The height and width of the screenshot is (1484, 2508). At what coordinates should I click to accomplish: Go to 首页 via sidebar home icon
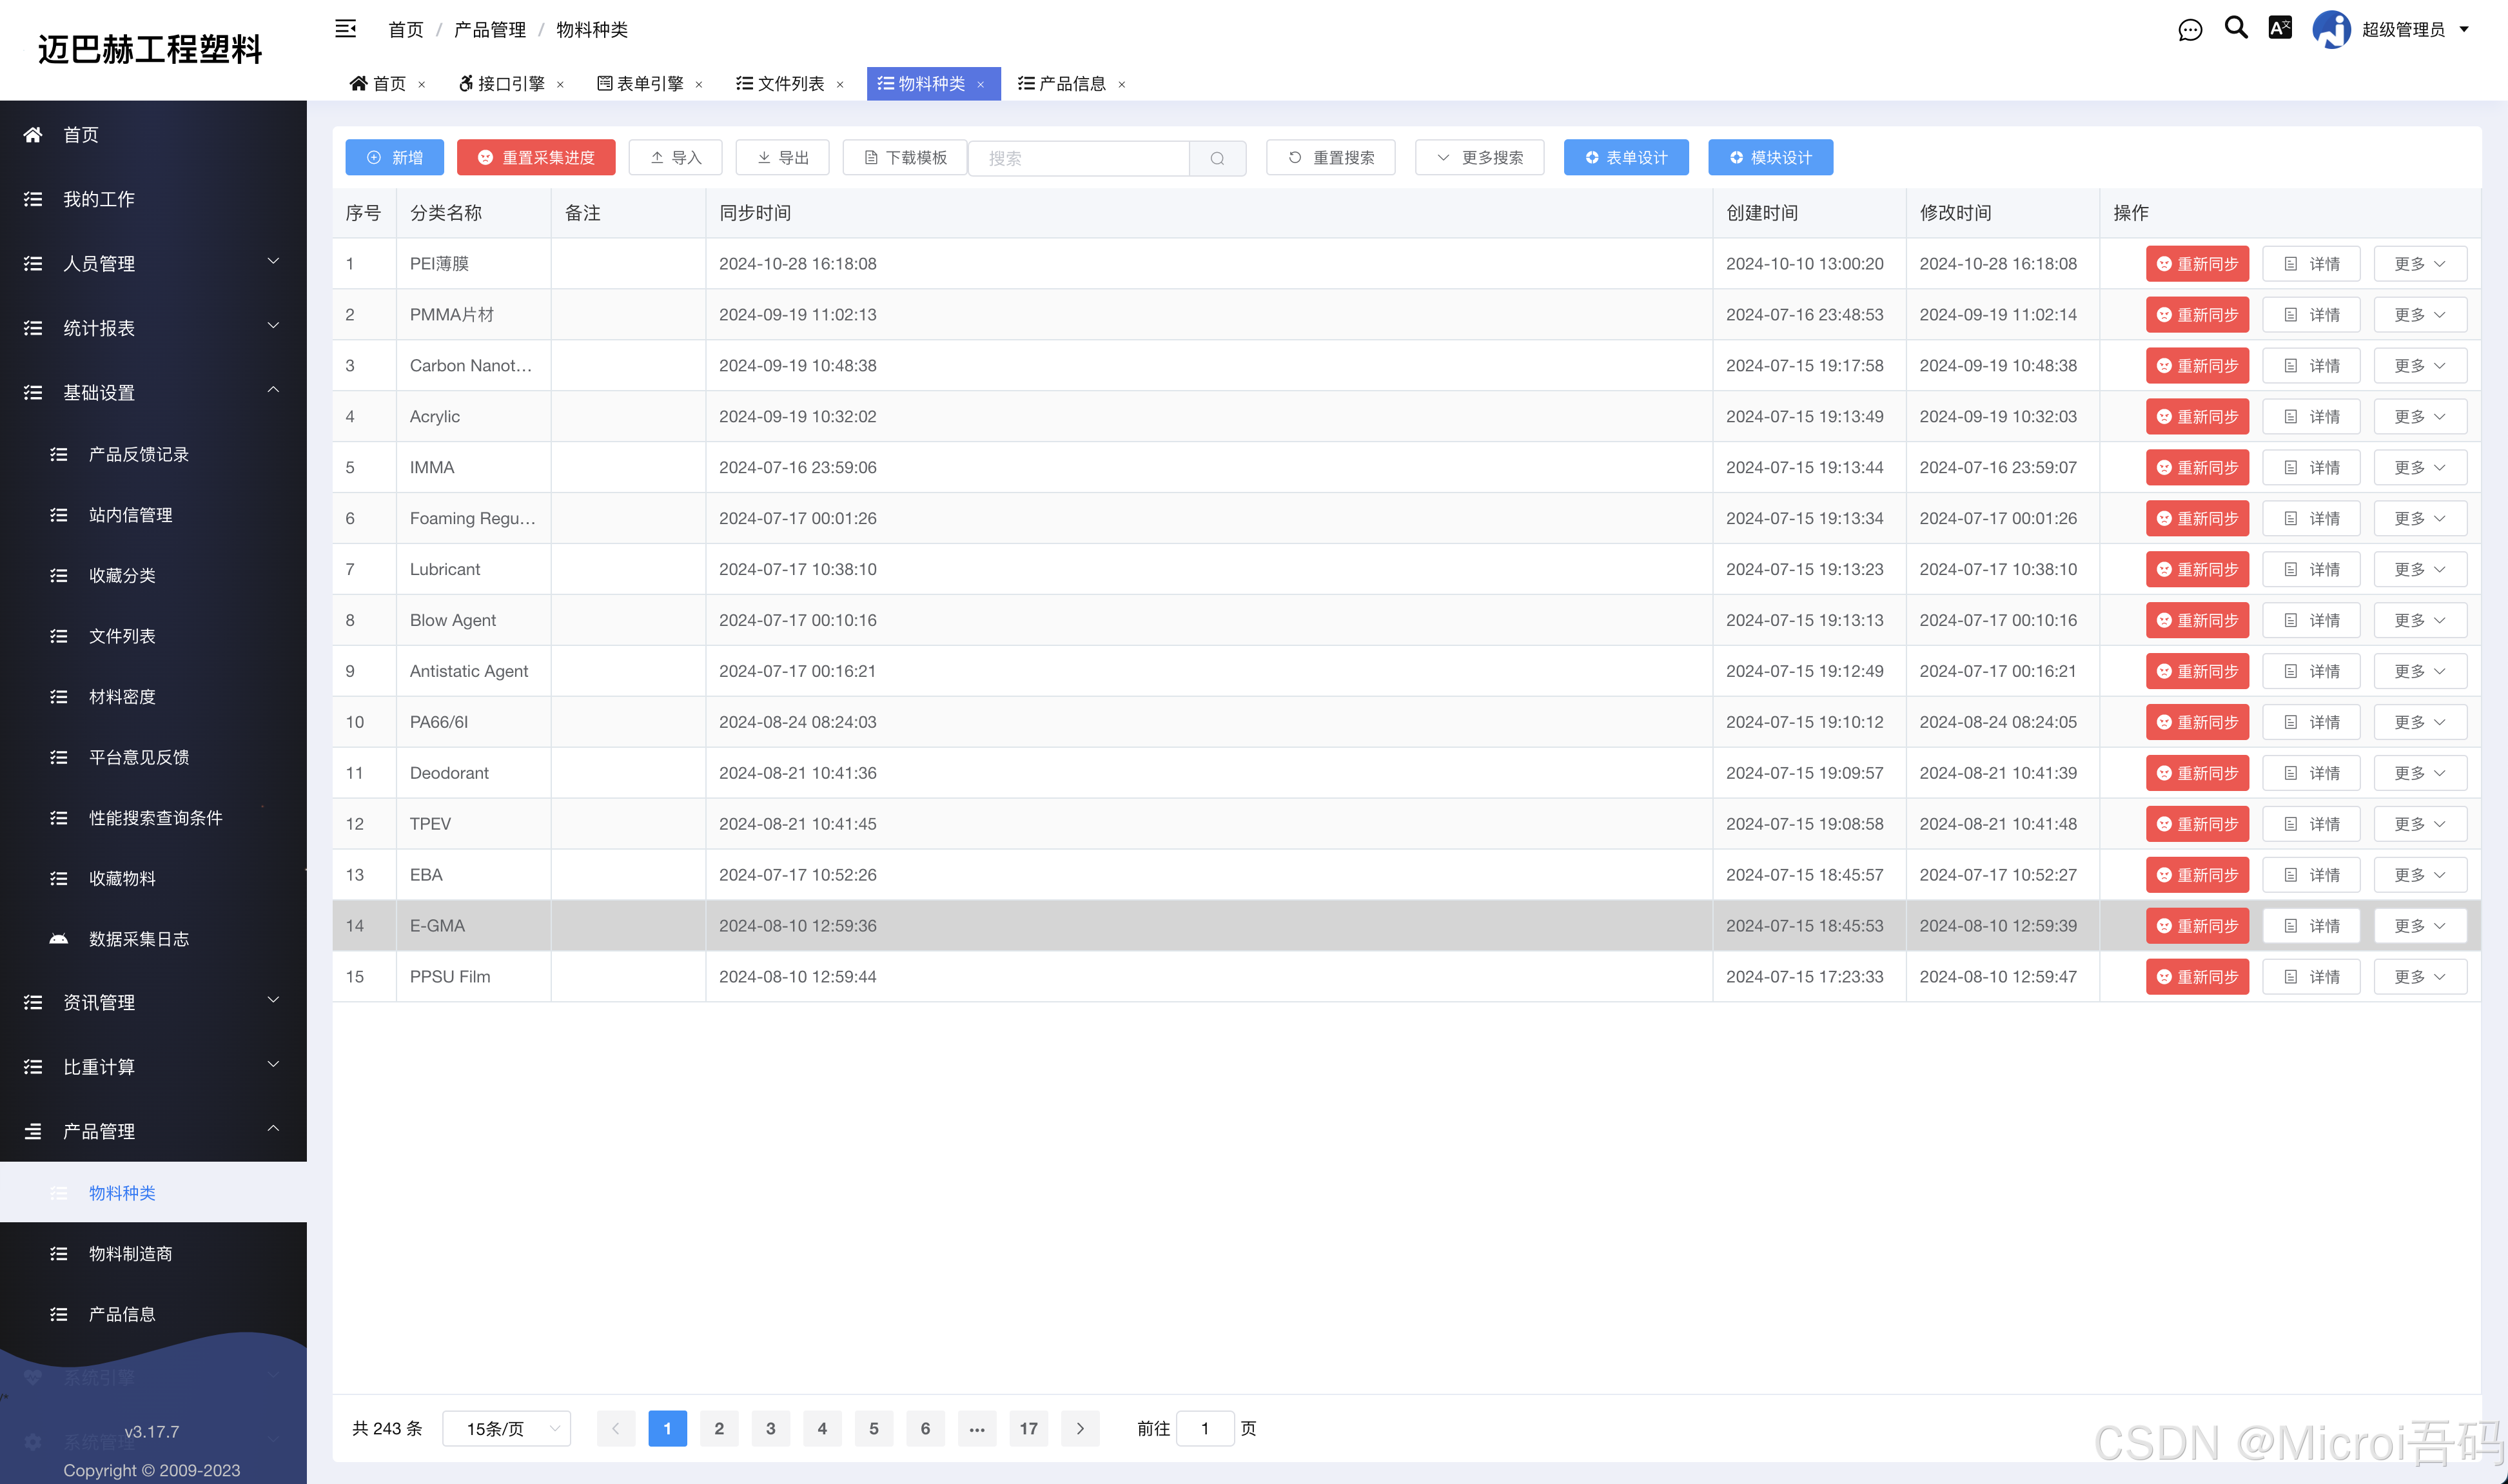click(x=34, y=135)
